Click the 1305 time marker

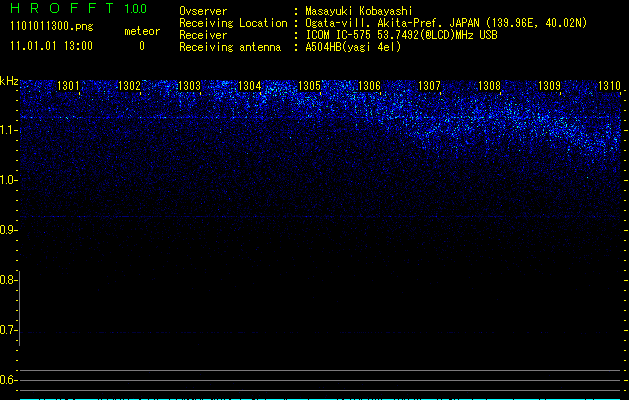coord(309,85)
